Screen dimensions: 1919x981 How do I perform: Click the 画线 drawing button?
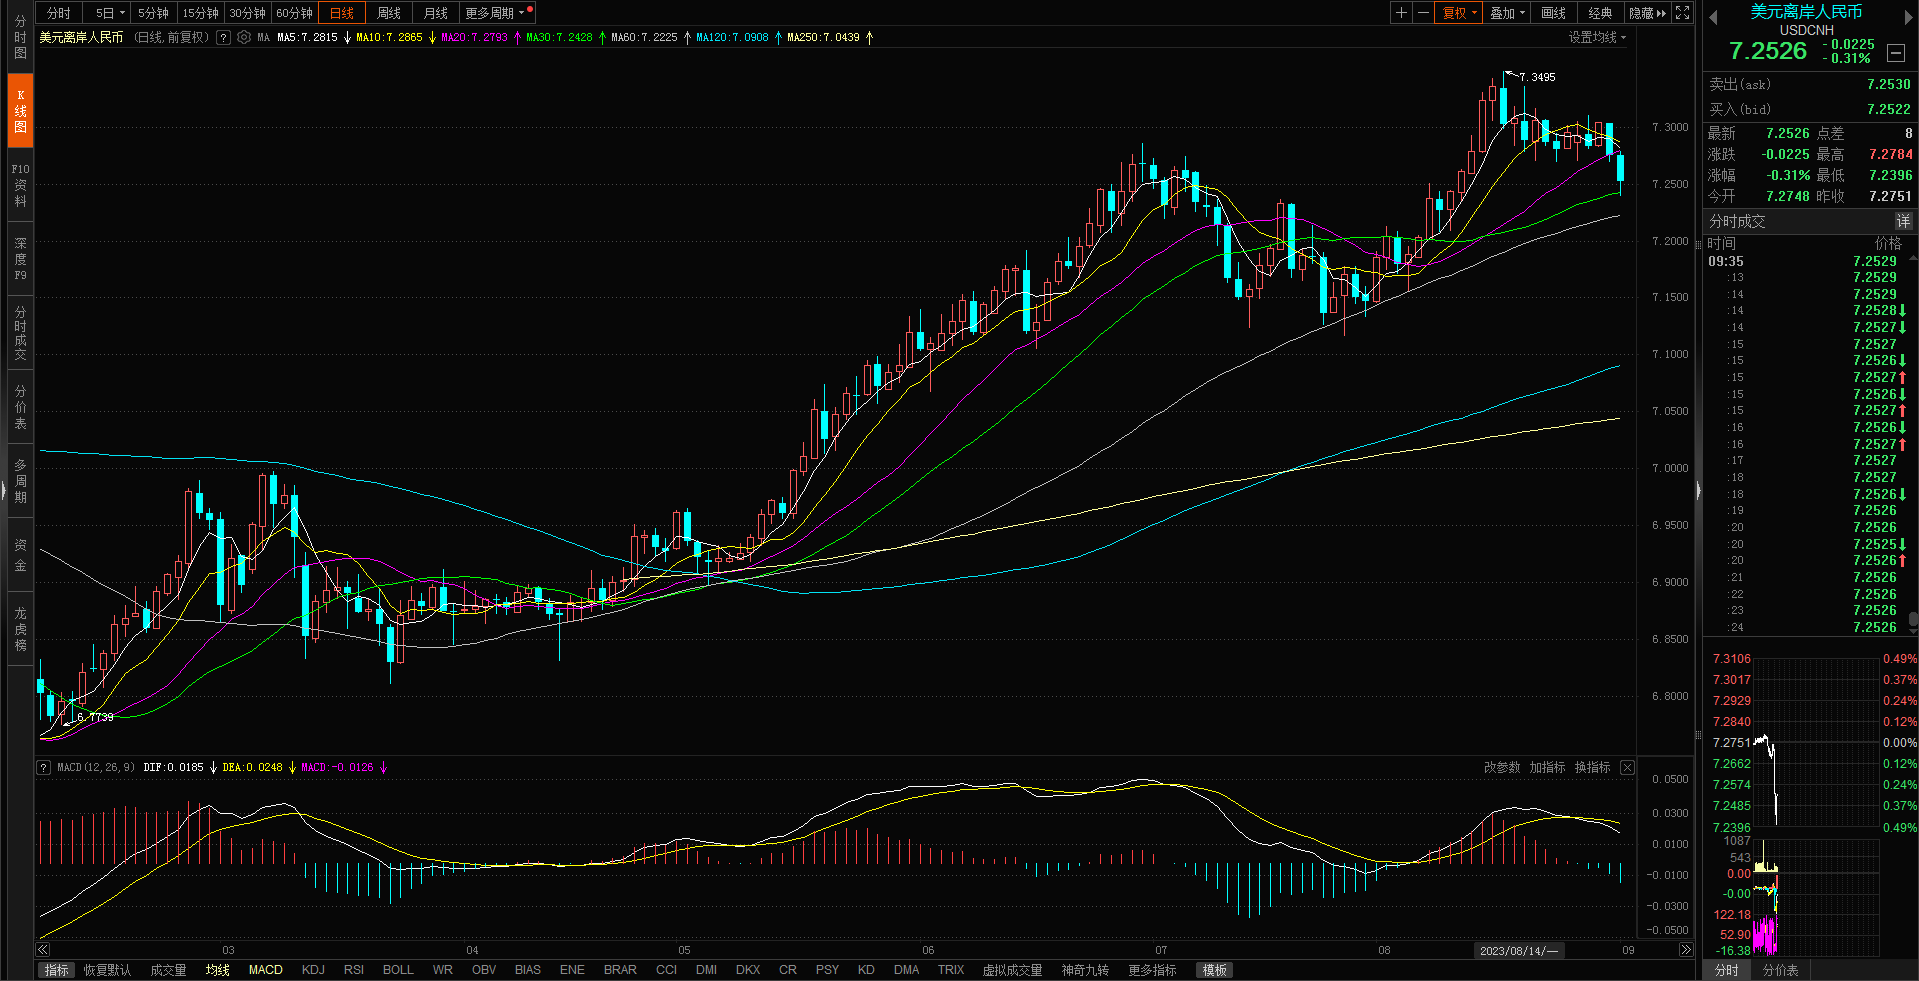click(1553, 13)
